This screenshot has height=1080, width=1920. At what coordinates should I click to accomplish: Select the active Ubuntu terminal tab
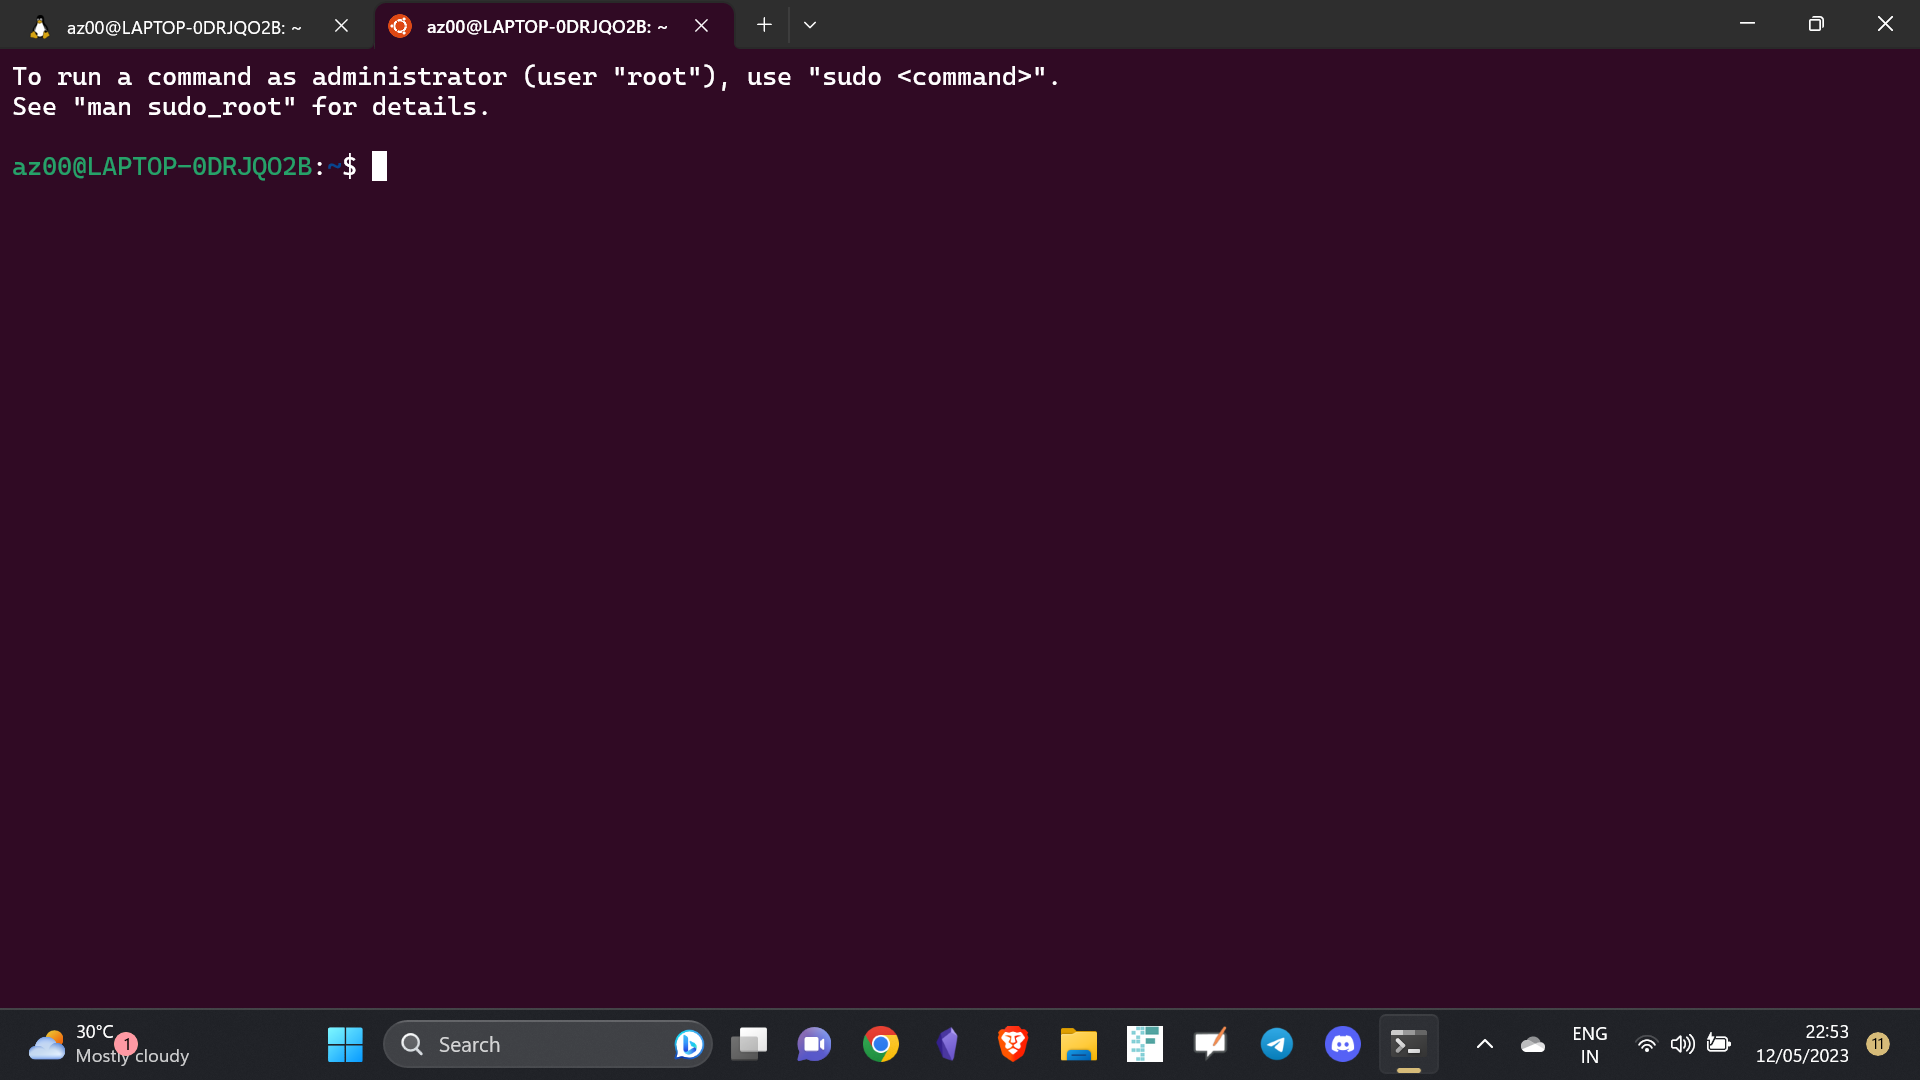pos(545,27)
